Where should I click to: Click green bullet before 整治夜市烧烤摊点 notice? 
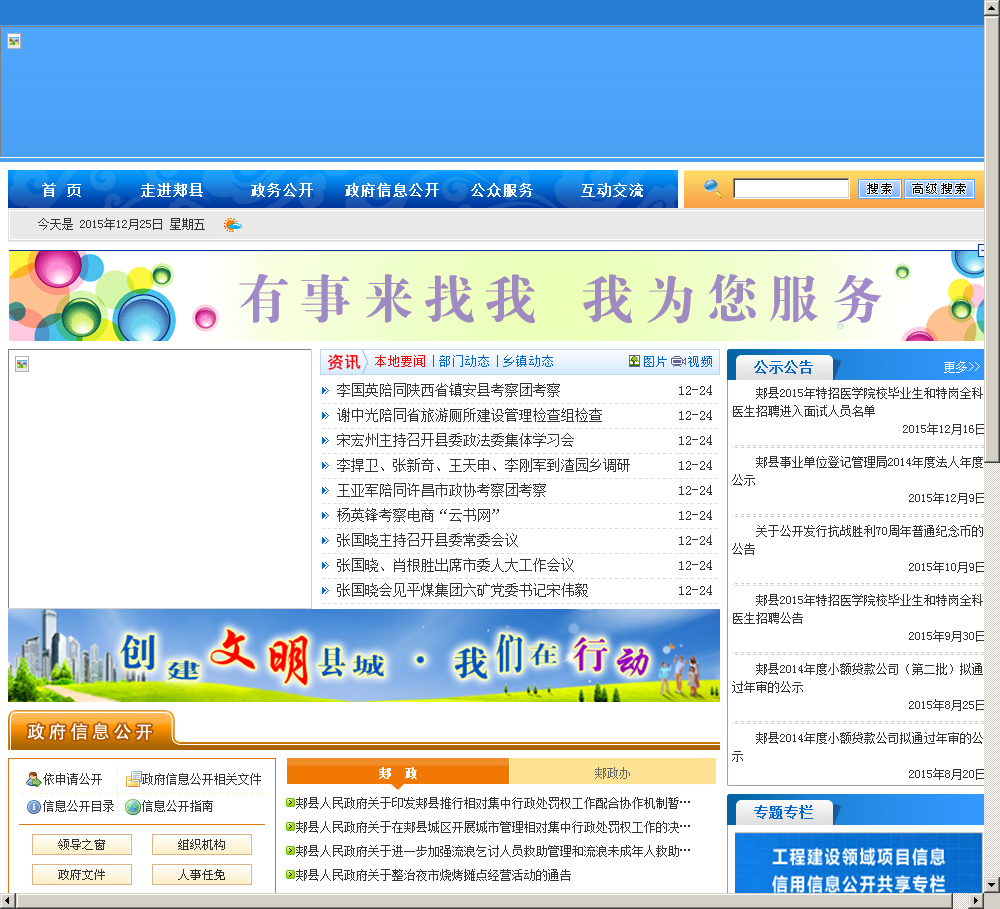tap(290, 875)
